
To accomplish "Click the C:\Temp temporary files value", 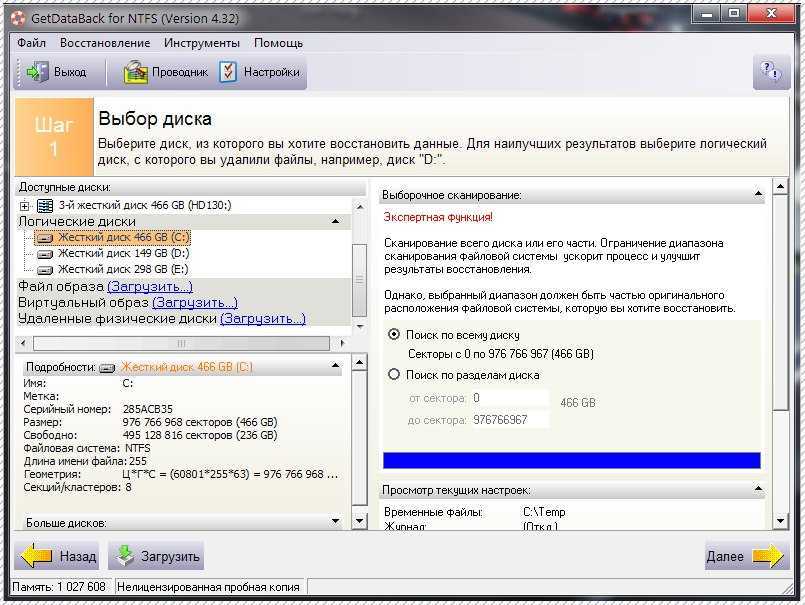I will [x=544, y=512].
